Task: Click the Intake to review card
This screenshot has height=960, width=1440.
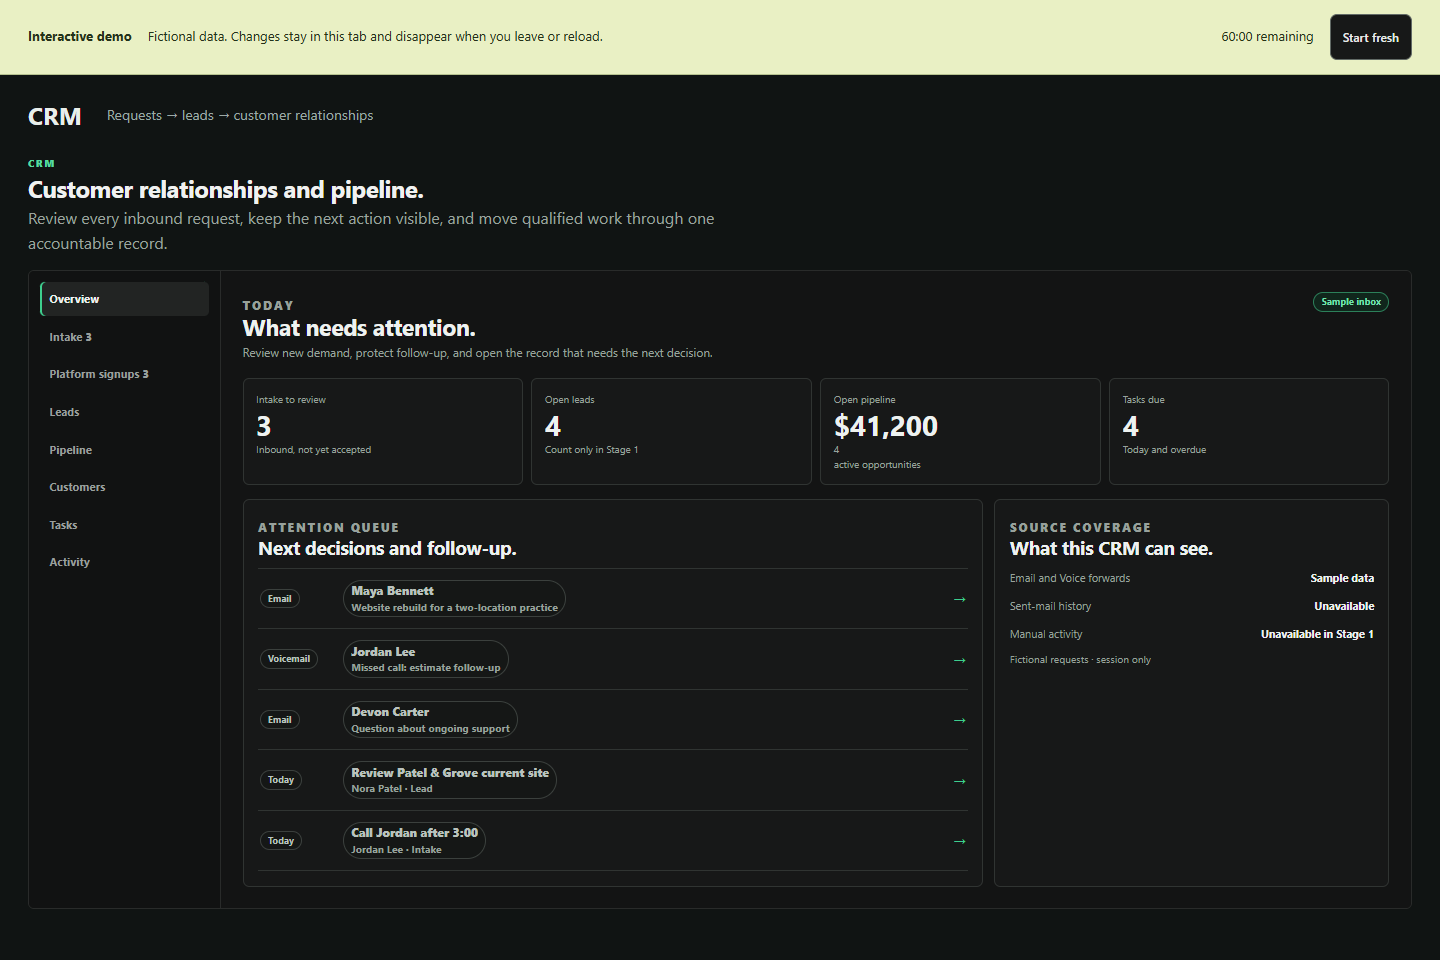Action: click(383, 431)
